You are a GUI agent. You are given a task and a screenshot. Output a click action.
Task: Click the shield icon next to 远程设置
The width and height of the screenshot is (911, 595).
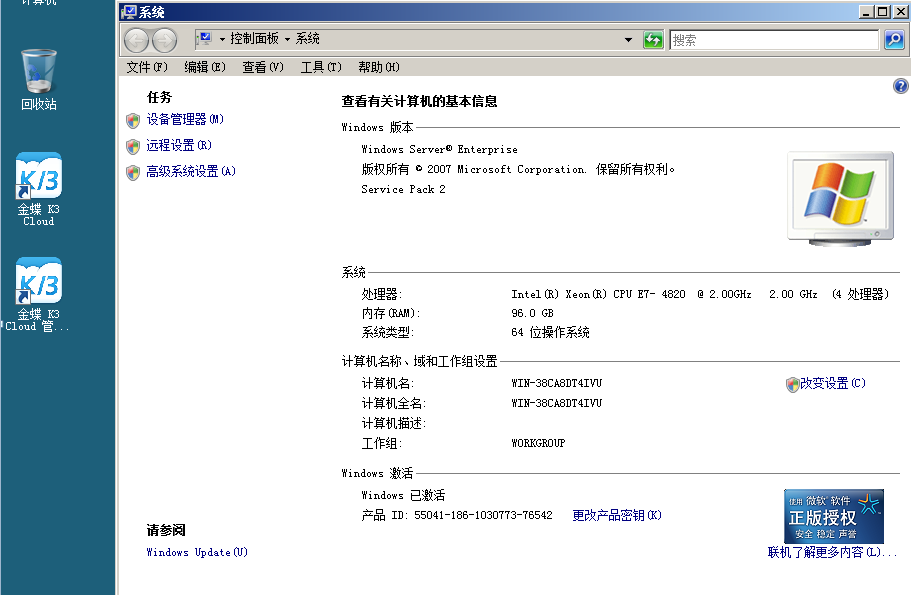[x=133, y=146]
